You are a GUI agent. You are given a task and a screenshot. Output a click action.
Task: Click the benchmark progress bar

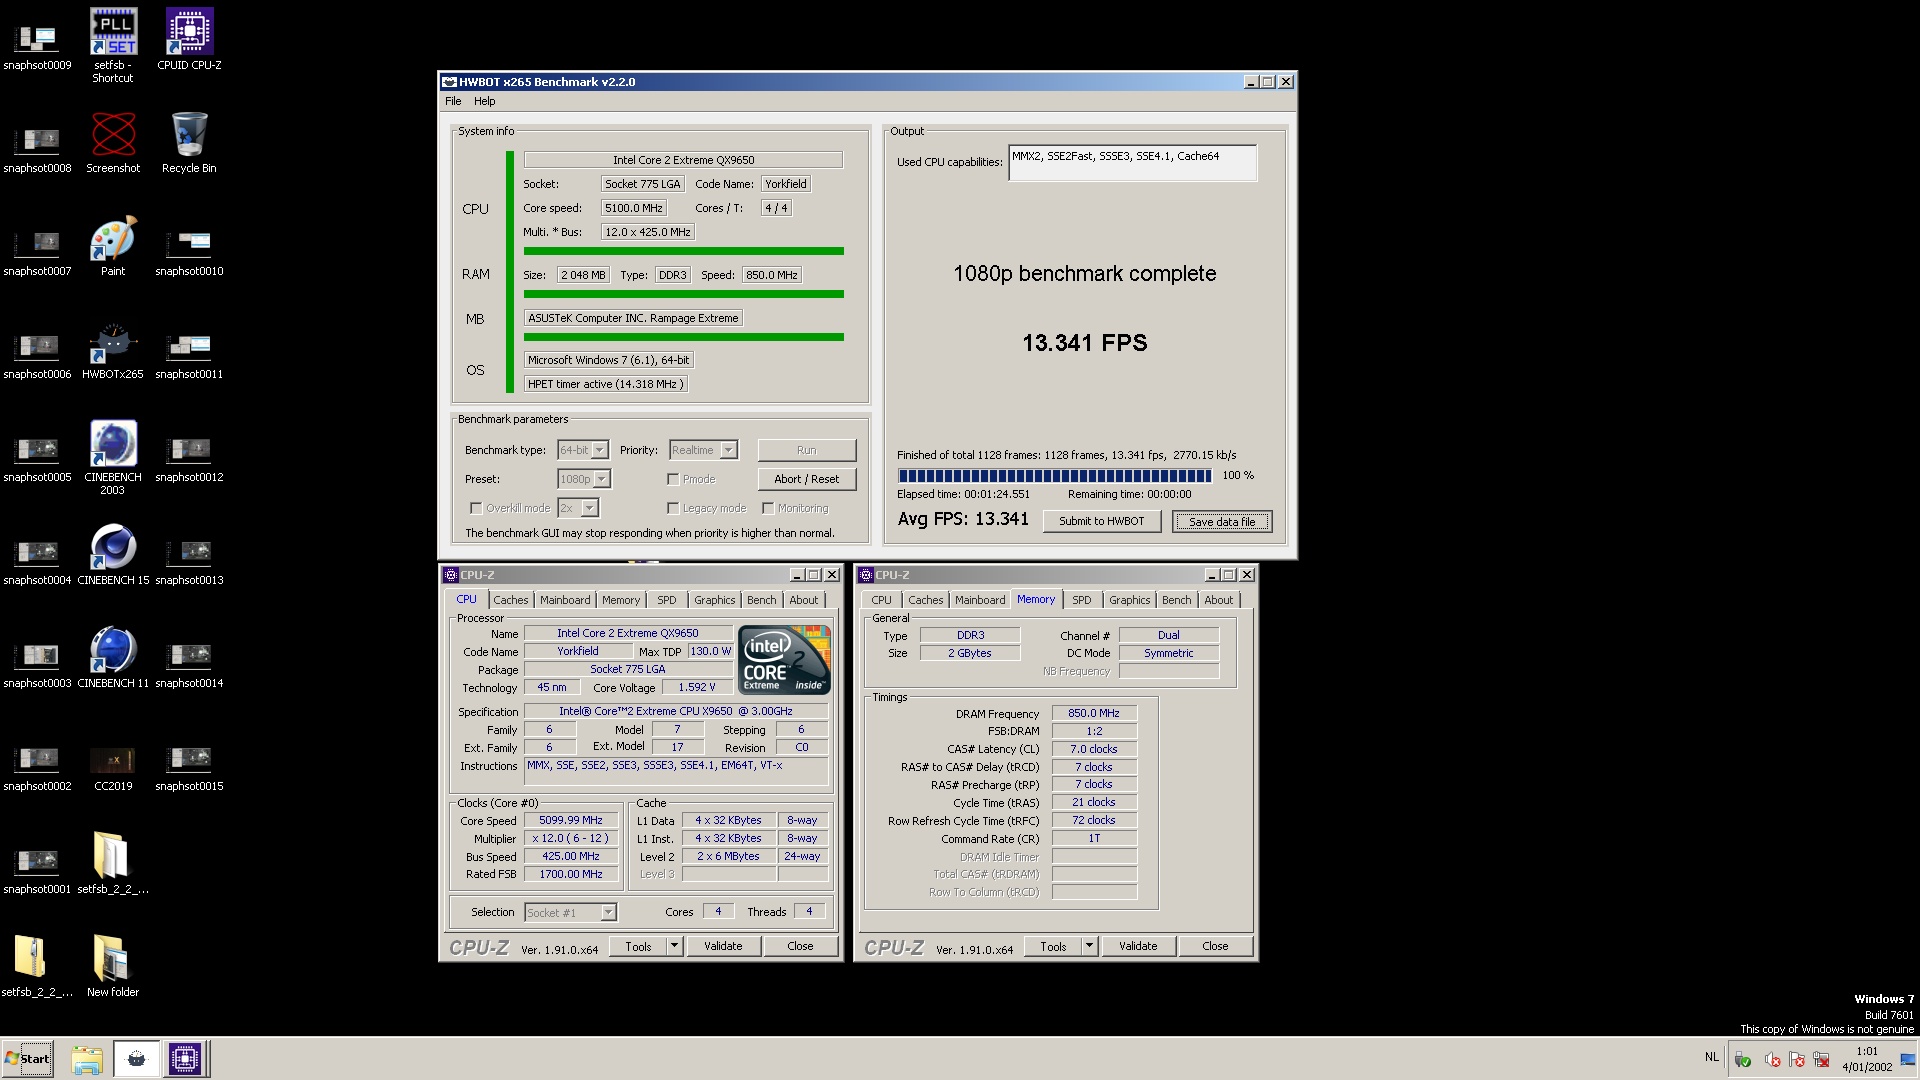(1055, 476)
